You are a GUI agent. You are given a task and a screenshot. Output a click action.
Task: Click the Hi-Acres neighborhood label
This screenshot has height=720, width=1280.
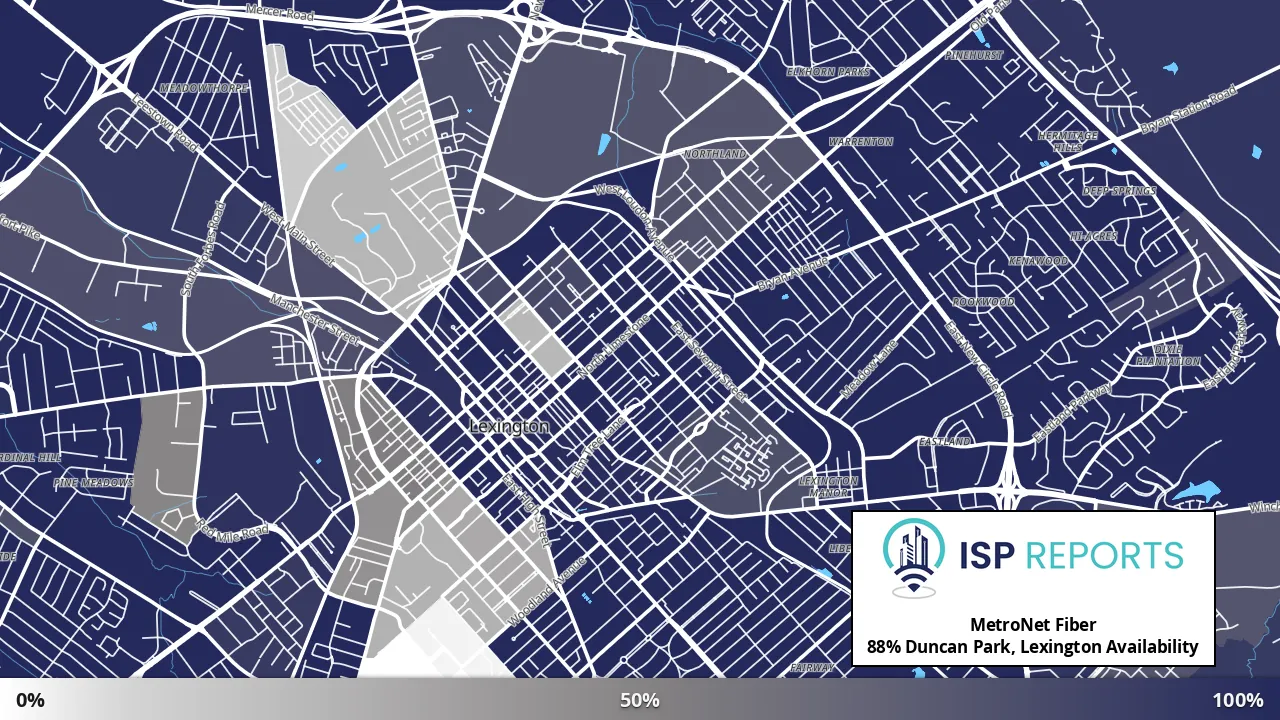(x=1093, y=237)
